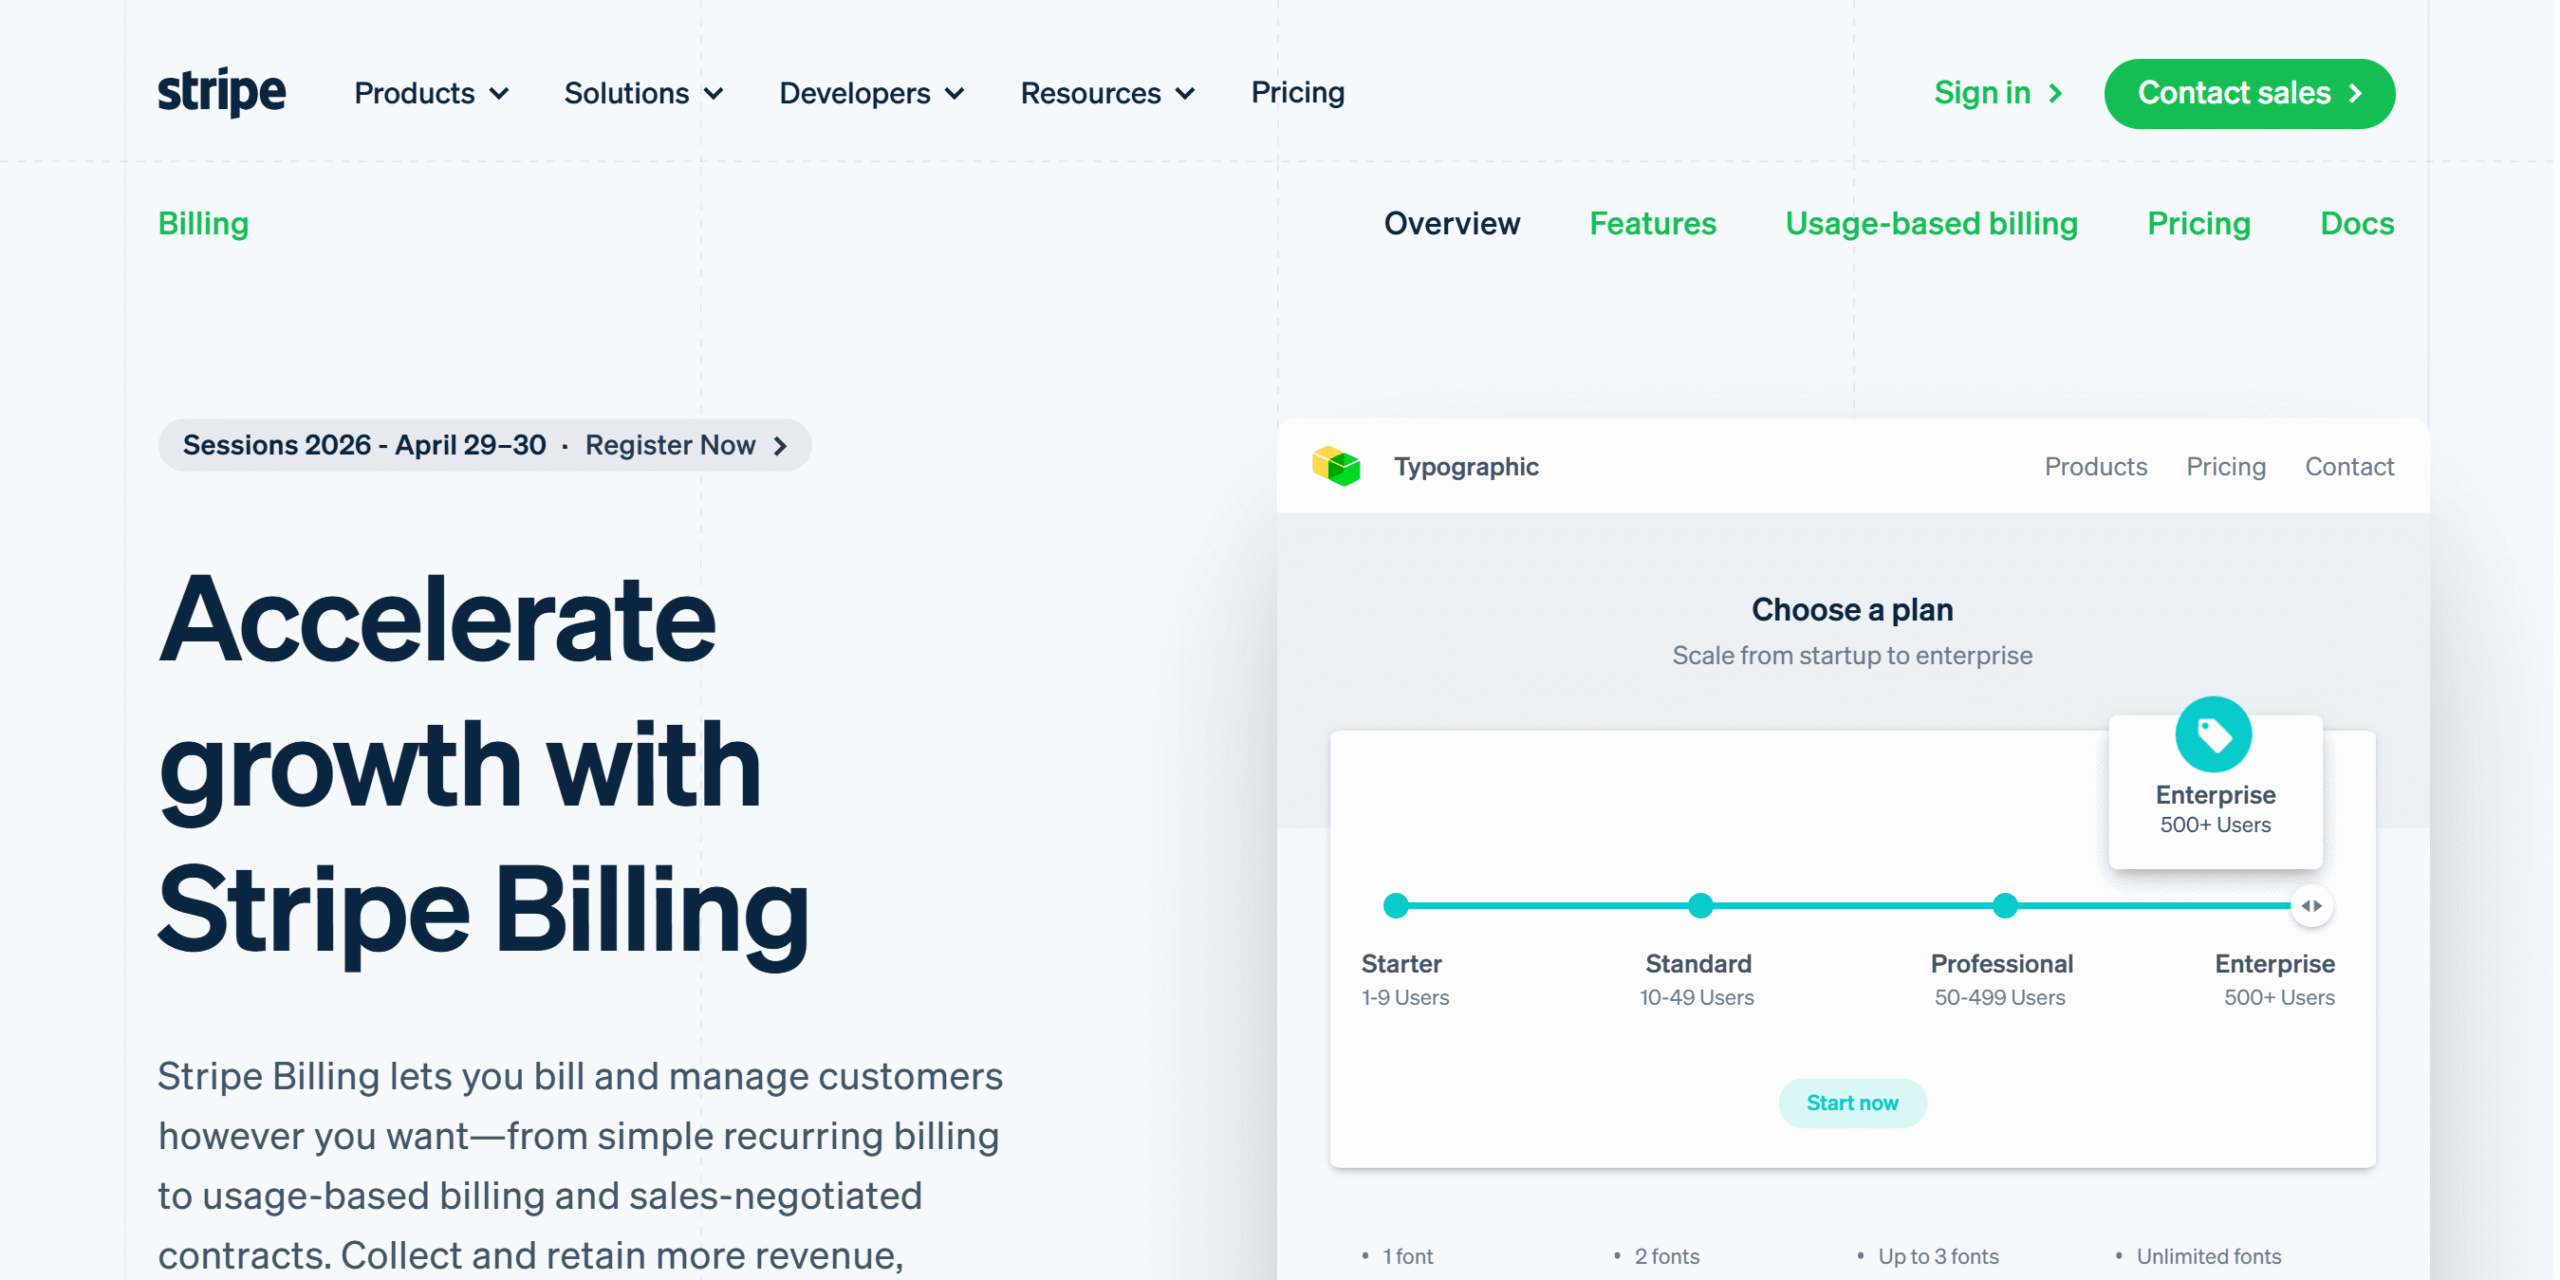
Task: Go to Pricing in top navigation
Action: pyautogui.click(x=1298, y=93)
